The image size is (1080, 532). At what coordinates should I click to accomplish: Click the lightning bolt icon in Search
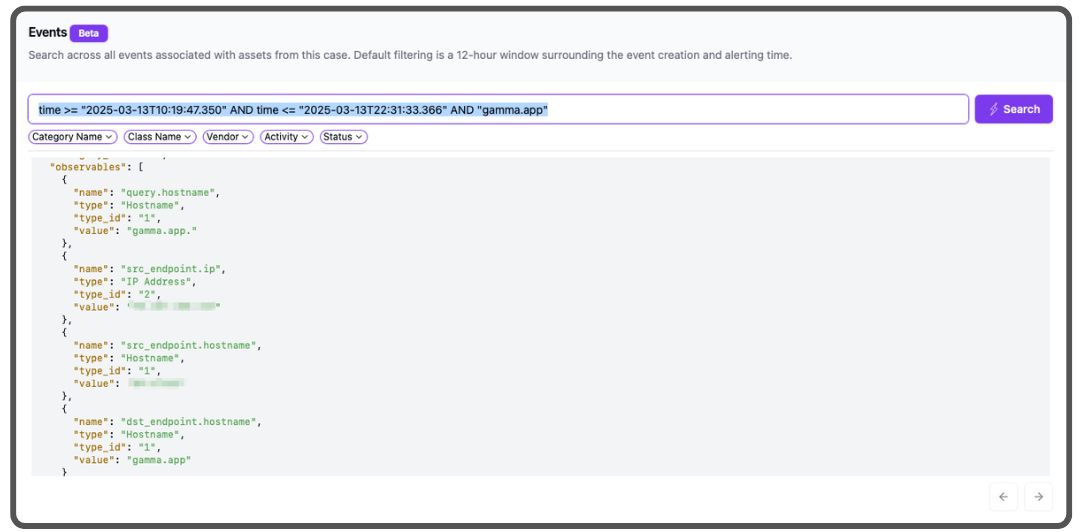tap(994, 109)
